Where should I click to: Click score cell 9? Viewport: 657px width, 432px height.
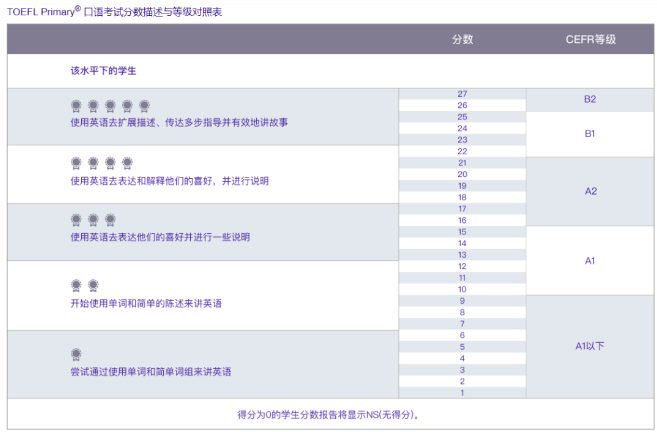click(462, 301)
